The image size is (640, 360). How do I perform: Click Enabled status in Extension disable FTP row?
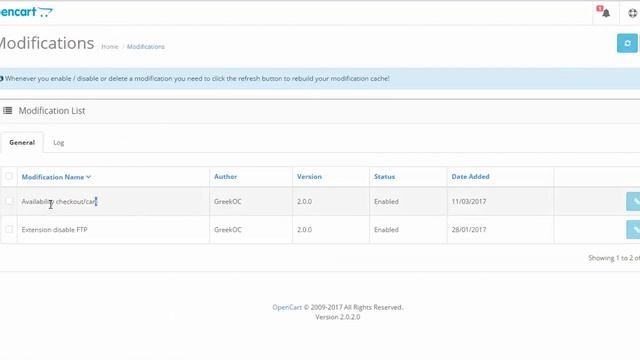(386, 229)
